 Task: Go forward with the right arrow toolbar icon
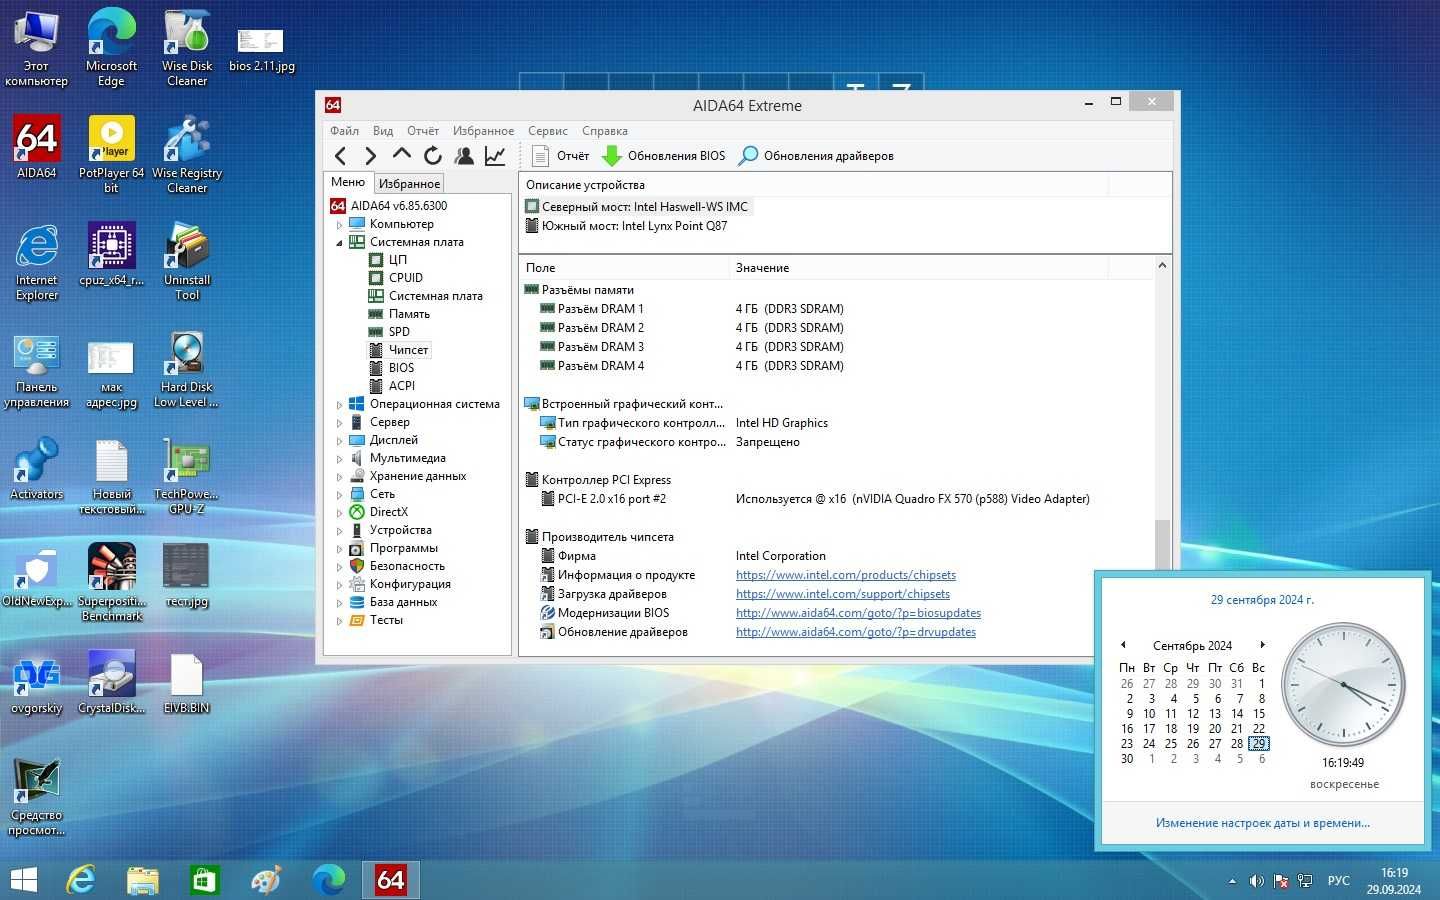click(x=371, y=155)
